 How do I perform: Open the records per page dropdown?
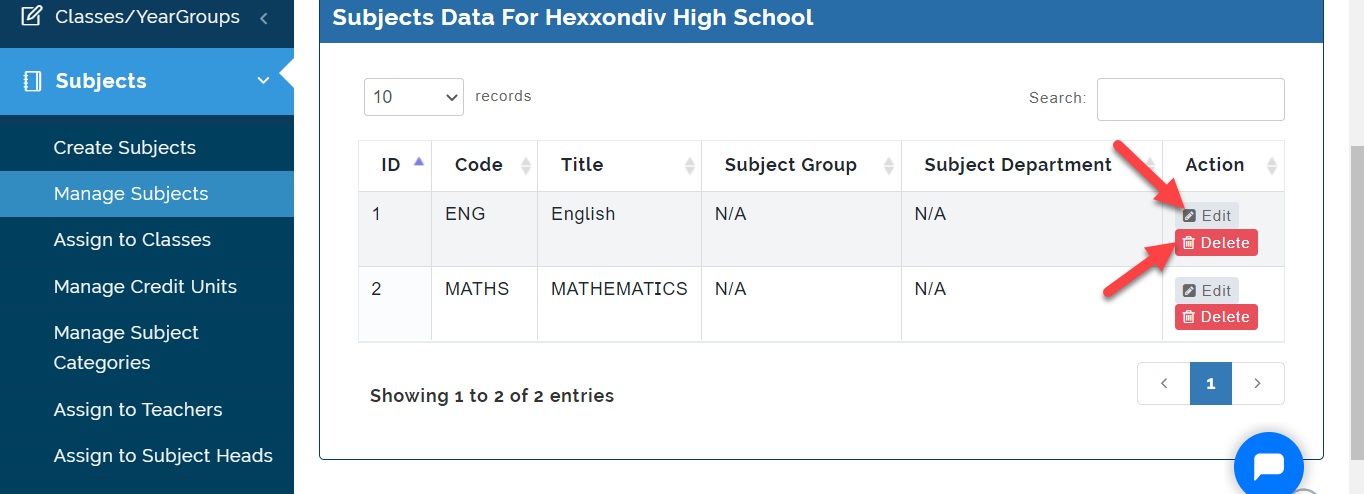click(413, 97)
